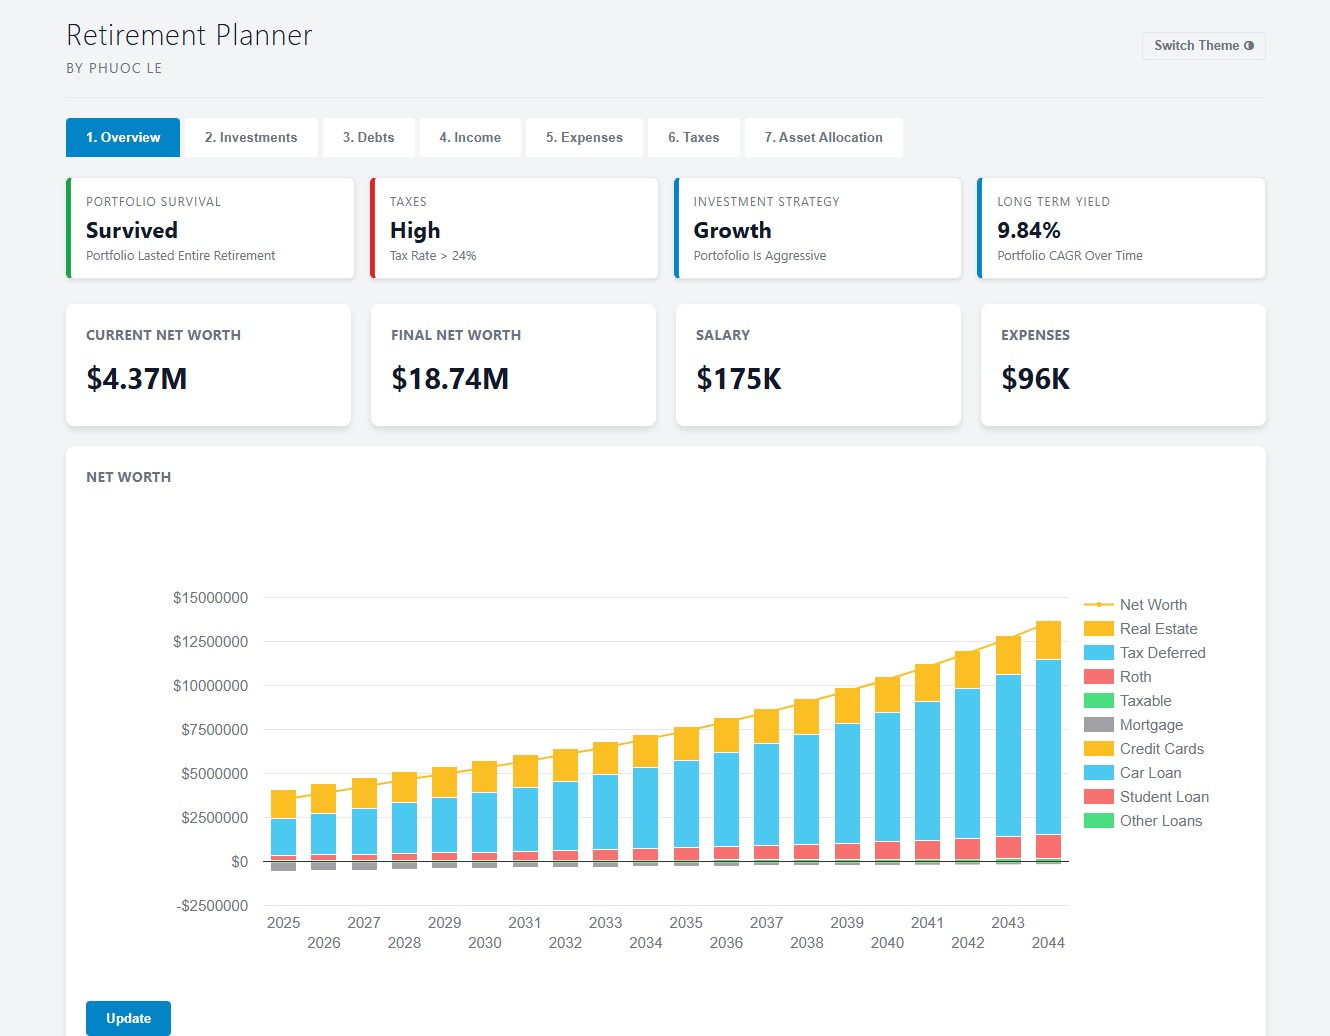Click the active Overview tab
Image resolution: width=1330 pixels, height=1036 pixels.
point(122,137)
